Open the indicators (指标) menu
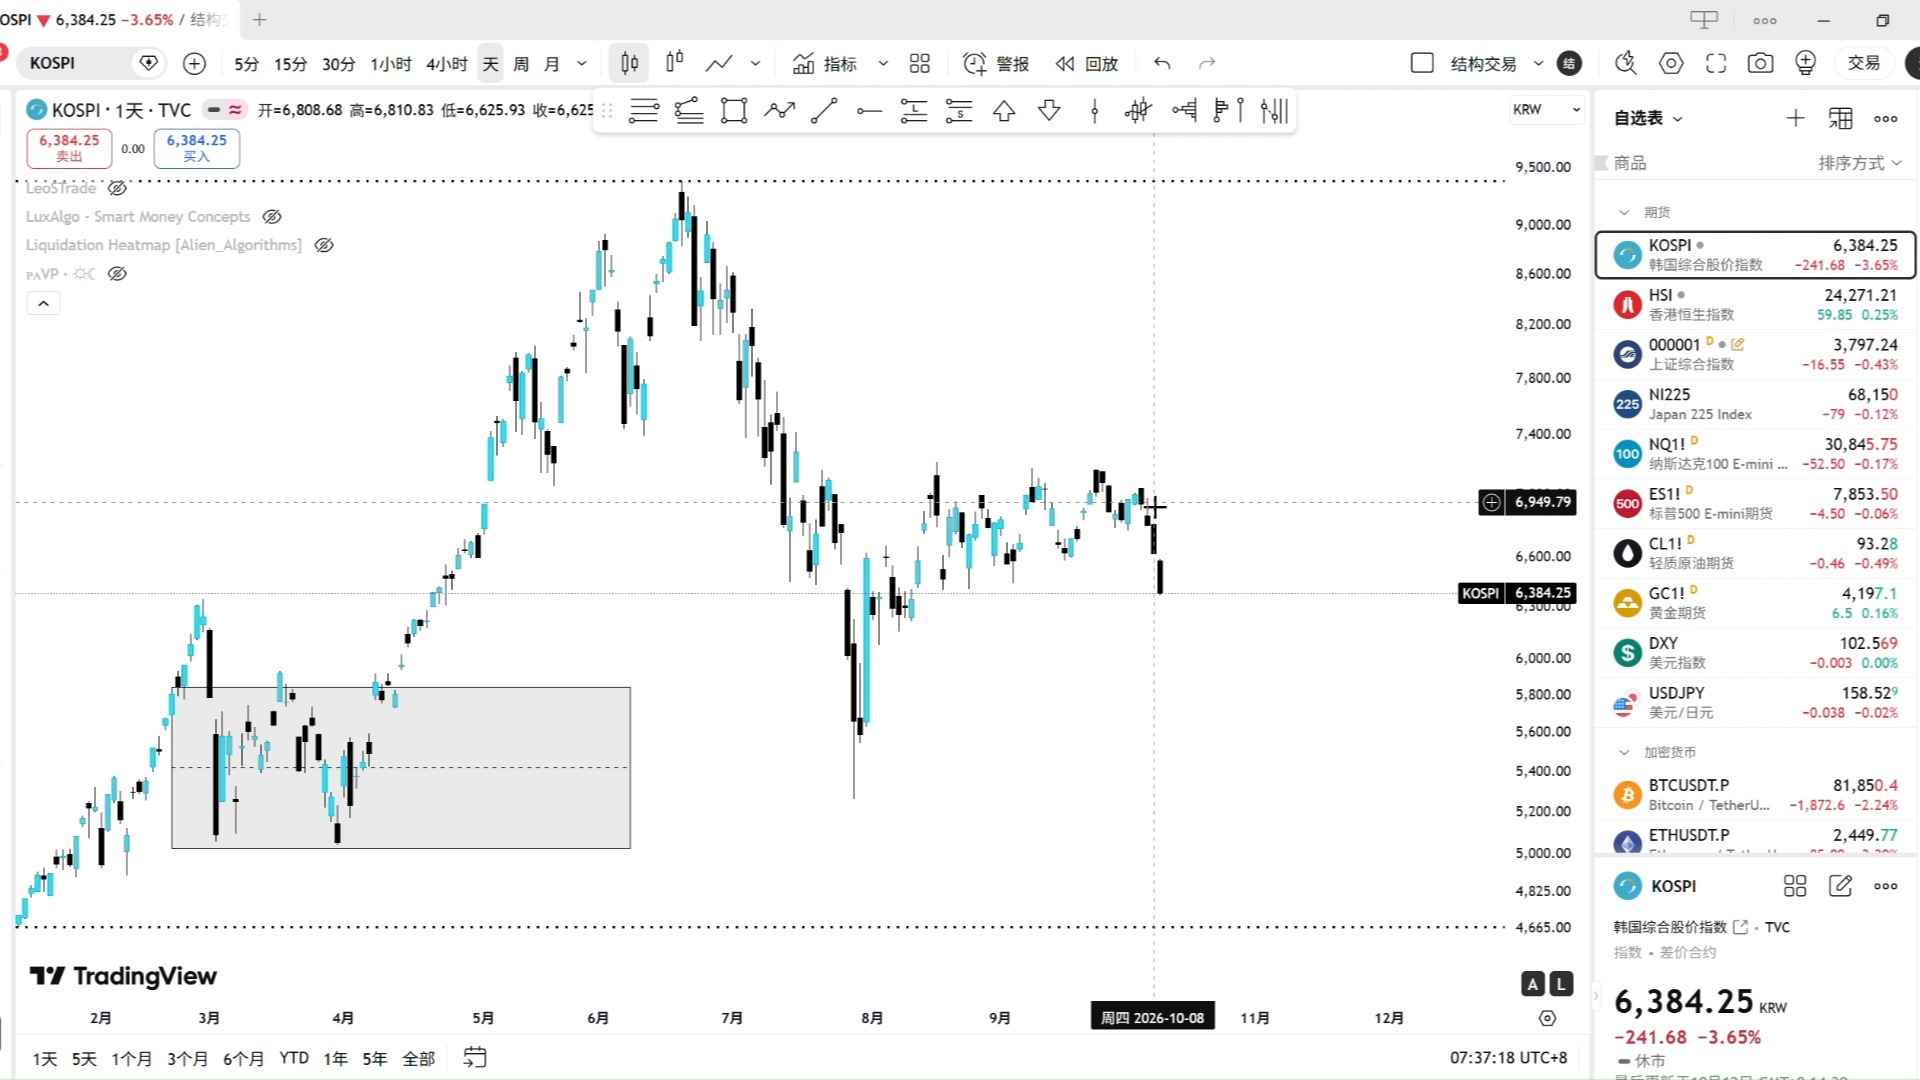Viewport: 1920px width, 1080px height. pyautogui.click(x=825, y=64)
